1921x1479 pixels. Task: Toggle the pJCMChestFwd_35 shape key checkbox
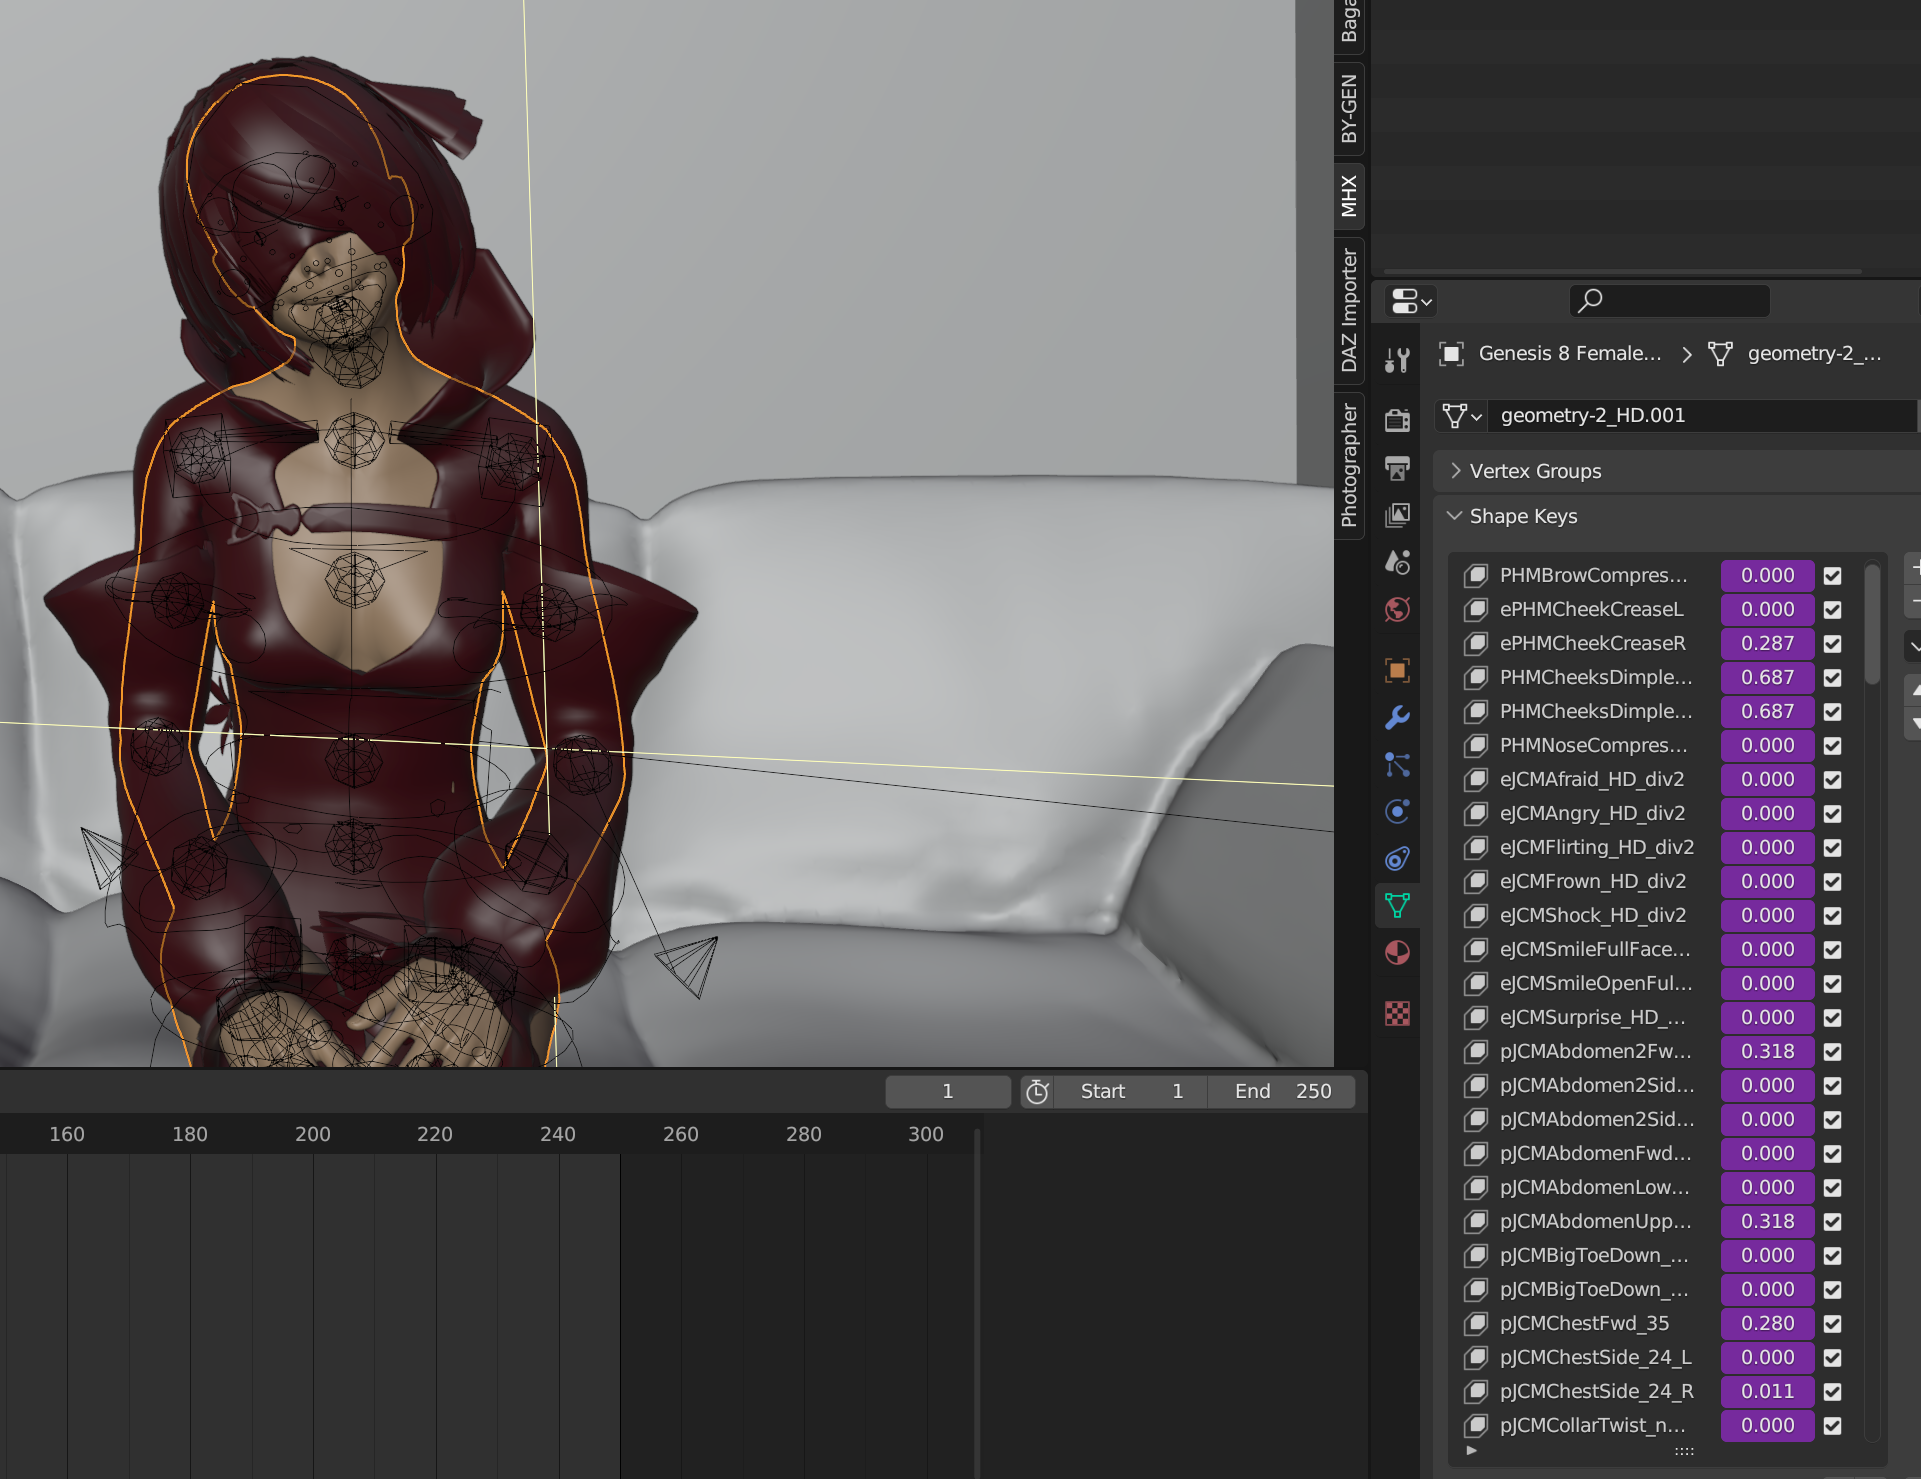coord(1832,1324)
